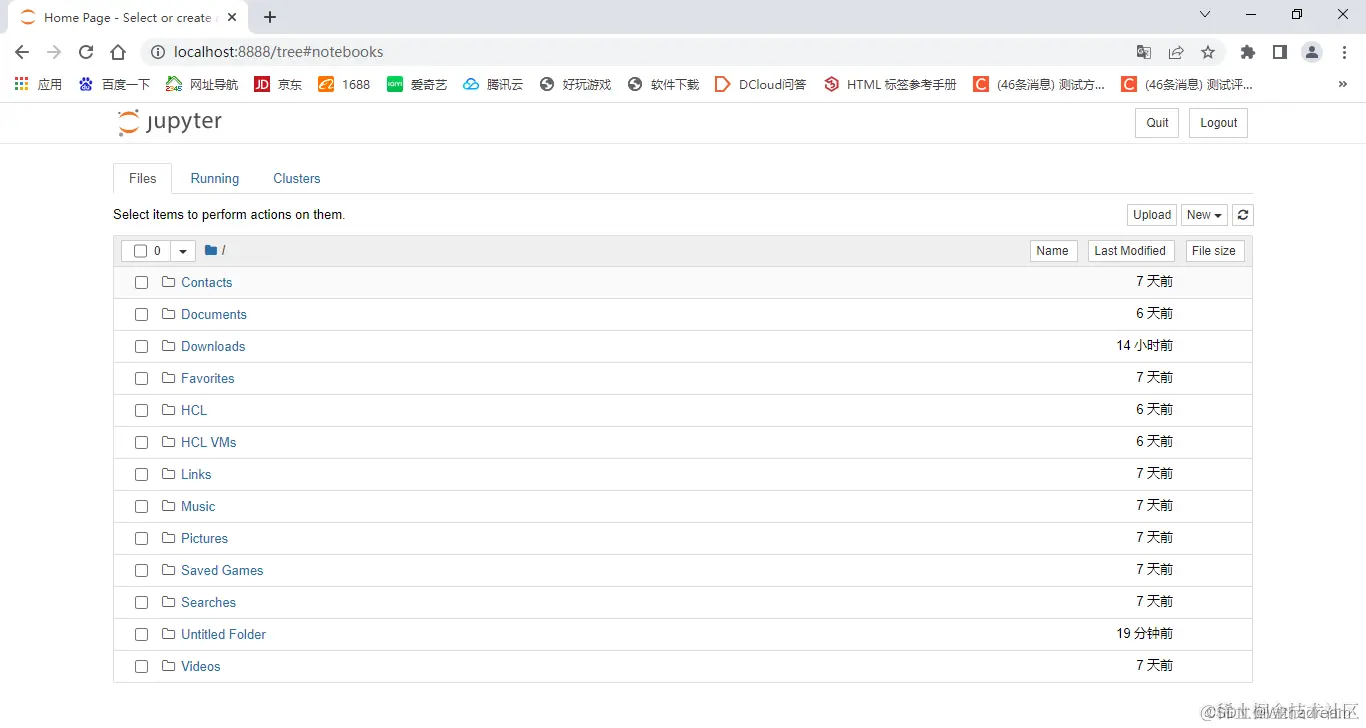Open Chrome three-dot menu

1344,52
